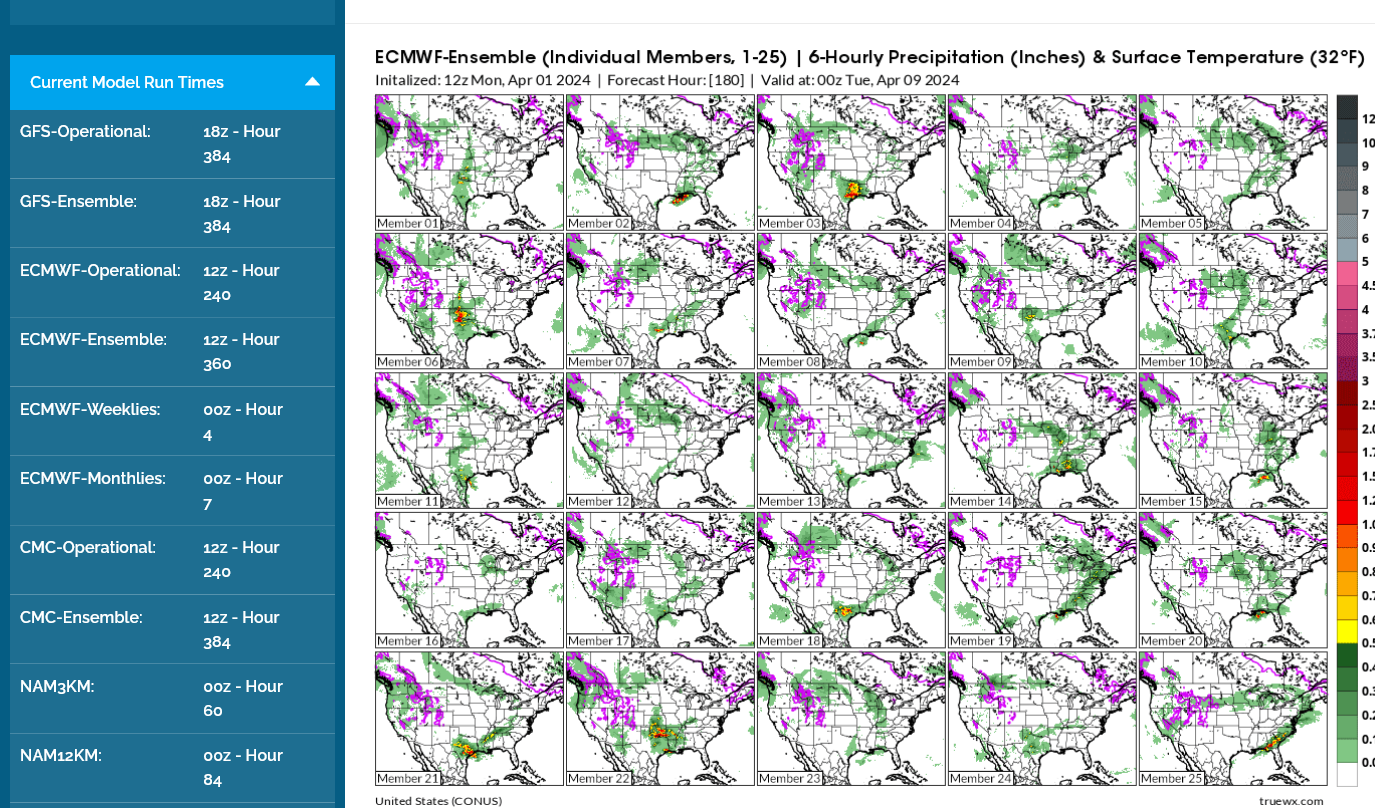Click the NAM12KM model row
This screenshot has width=1375, height=808.
172,767
